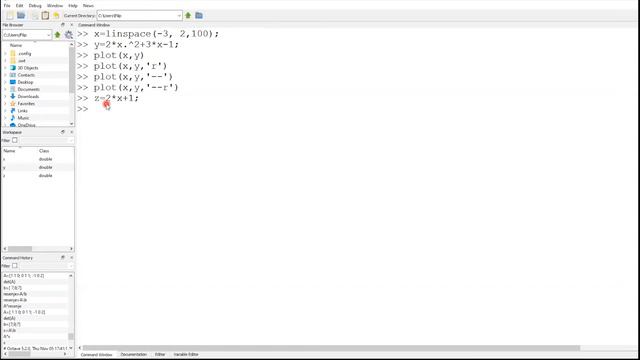
Task: Click the Undo toolbar icon
Action: point(56,16)
